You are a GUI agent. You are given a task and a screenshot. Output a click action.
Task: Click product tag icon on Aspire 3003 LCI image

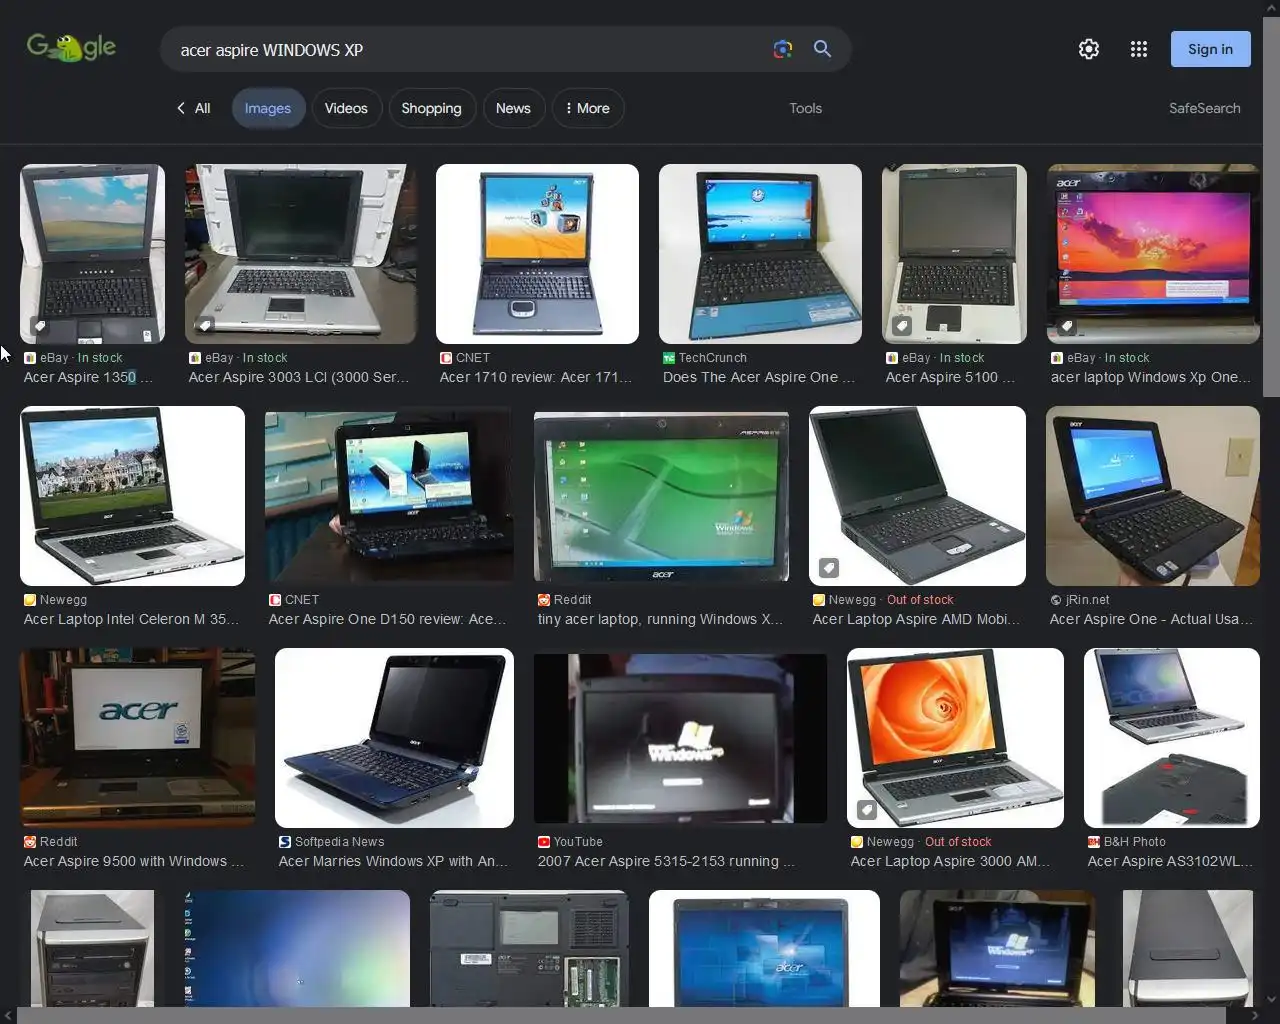(204, 326)
